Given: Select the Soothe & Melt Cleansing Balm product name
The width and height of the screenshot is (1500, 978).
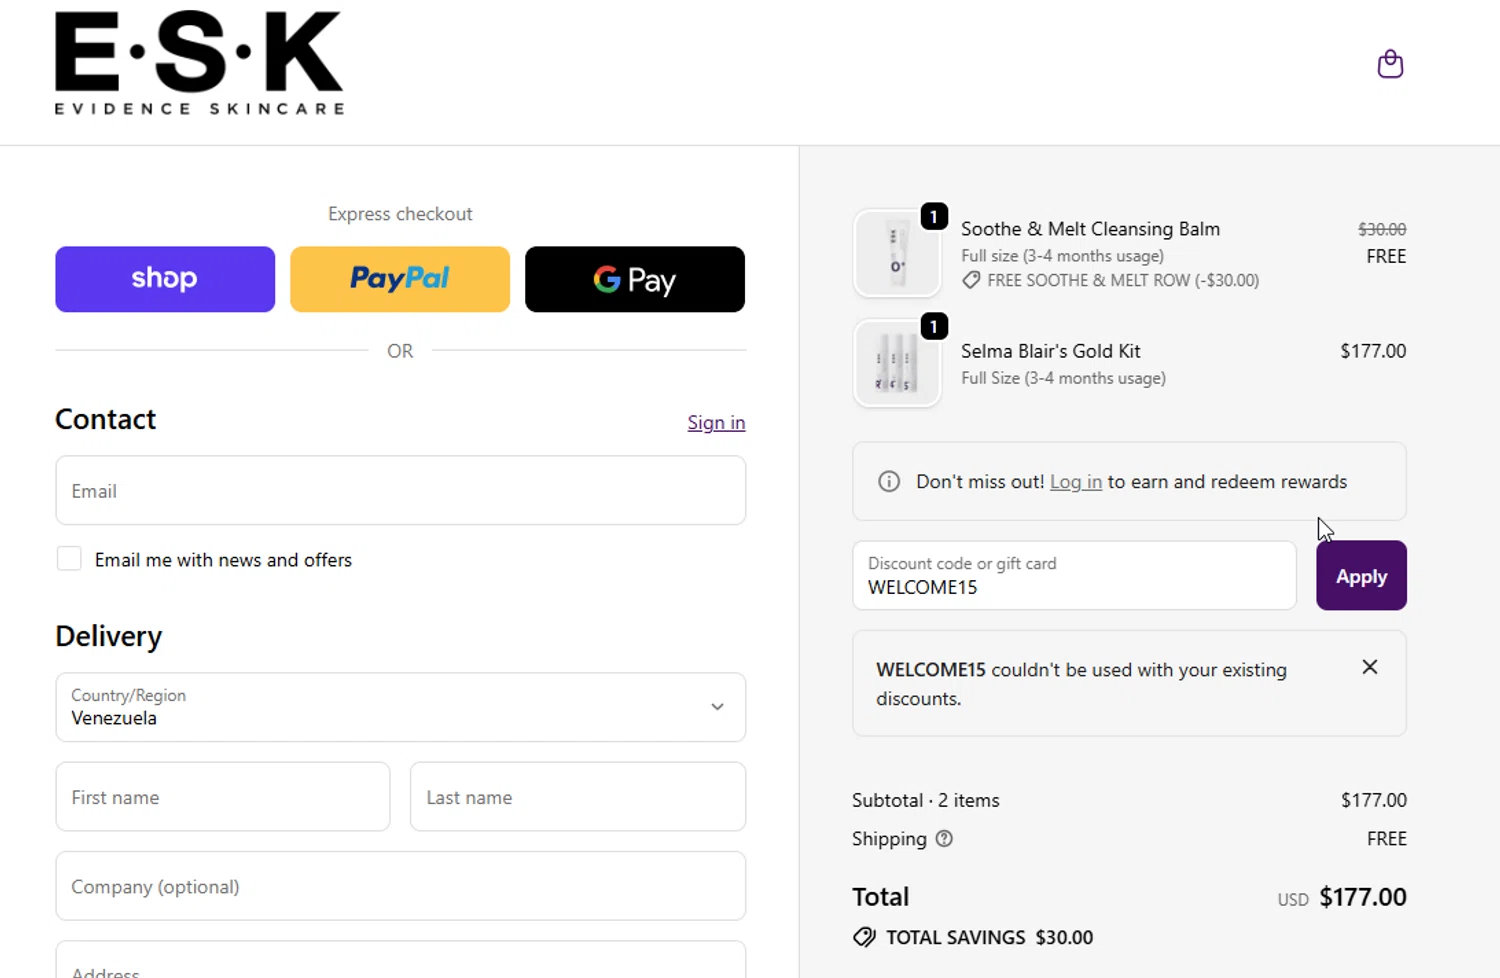Looking at the screenshot, I should 1090,229.
